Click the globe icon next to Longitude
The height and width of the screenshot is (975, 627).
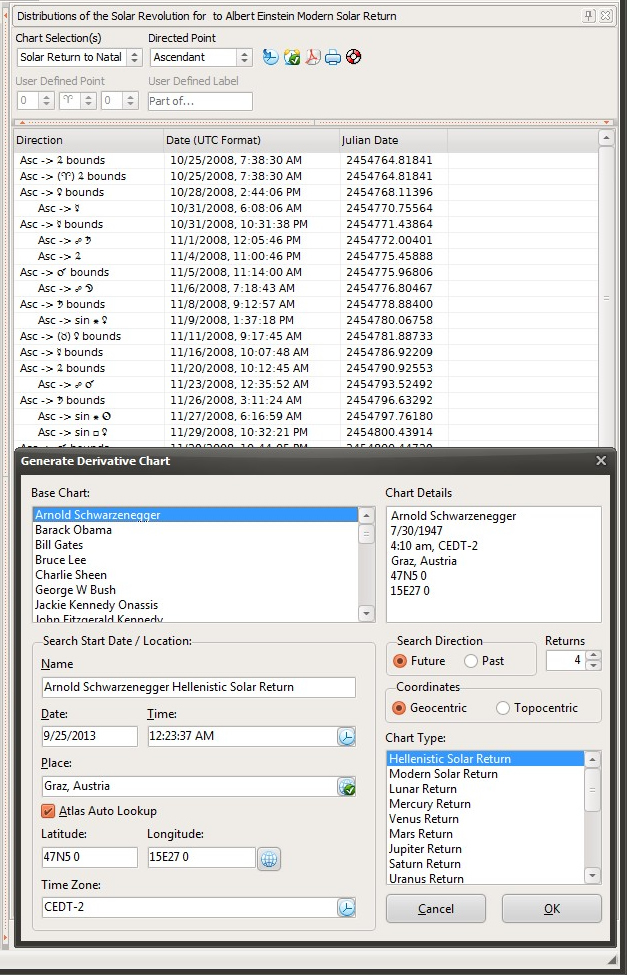(269, 859)
